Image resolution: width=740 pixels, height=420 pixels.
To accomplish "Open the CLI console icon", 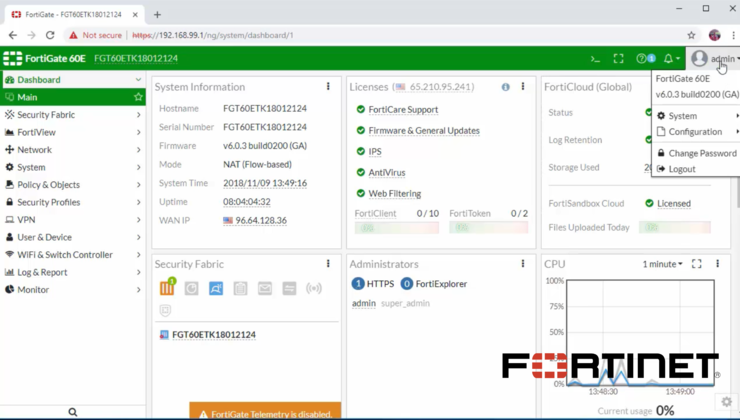I will (x=595, y=59).
